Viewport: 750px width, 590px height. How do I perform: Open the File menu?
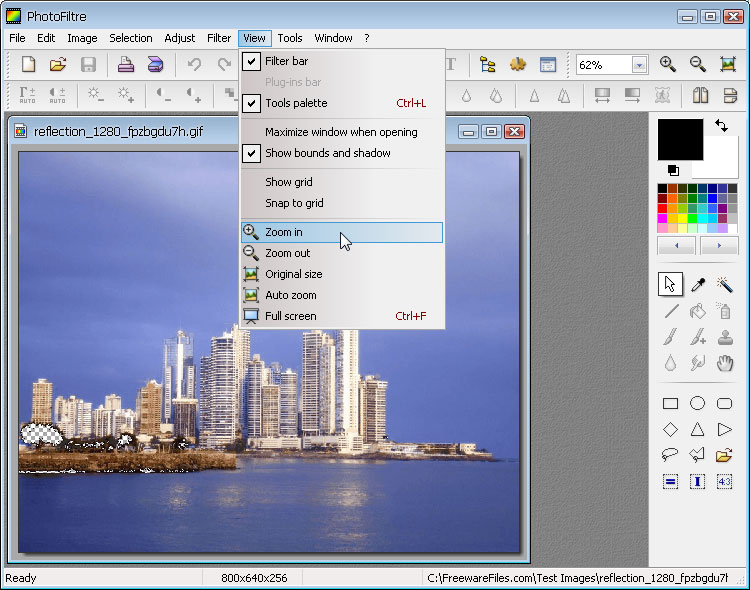pyautogui.click(x=17, y=38)
